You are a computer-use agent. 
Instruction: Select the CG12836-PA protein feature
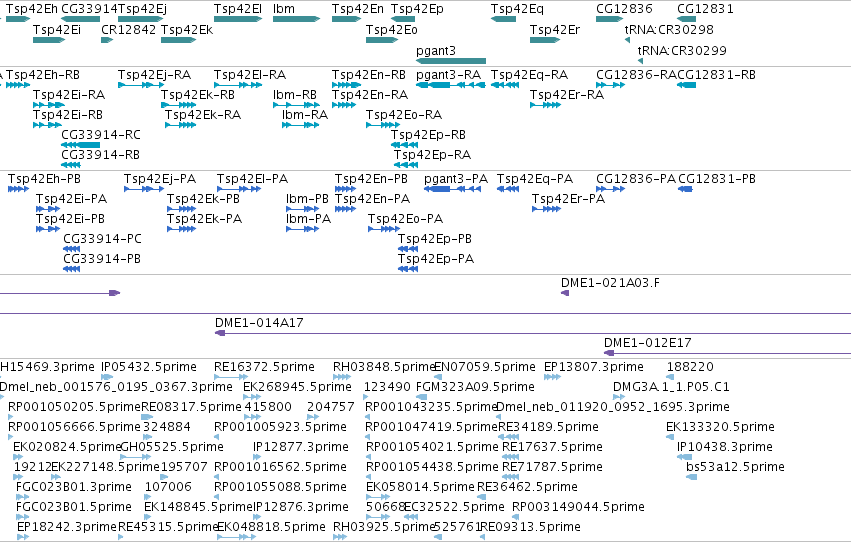pyautogui.click(x=611, y=189)
